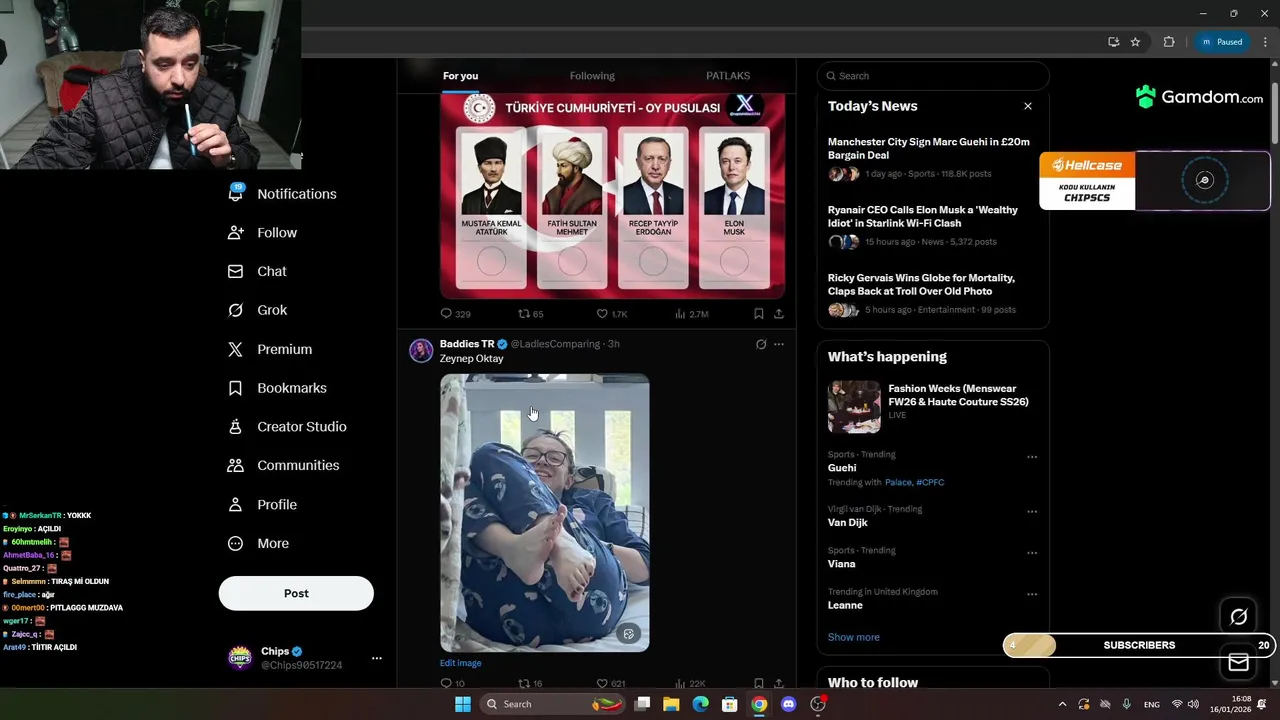Viewport: 1280px width, 720px height.
Task: Click the image edit icon on photo
Action: [x=628, y=633]
